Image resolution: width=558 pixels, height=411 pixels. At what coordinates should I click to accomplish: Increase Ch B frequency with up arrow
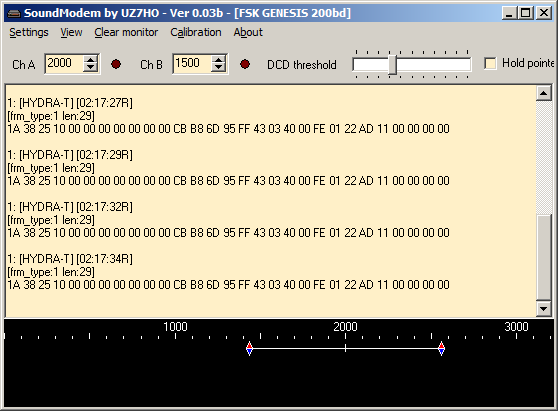tap(219, 59)
